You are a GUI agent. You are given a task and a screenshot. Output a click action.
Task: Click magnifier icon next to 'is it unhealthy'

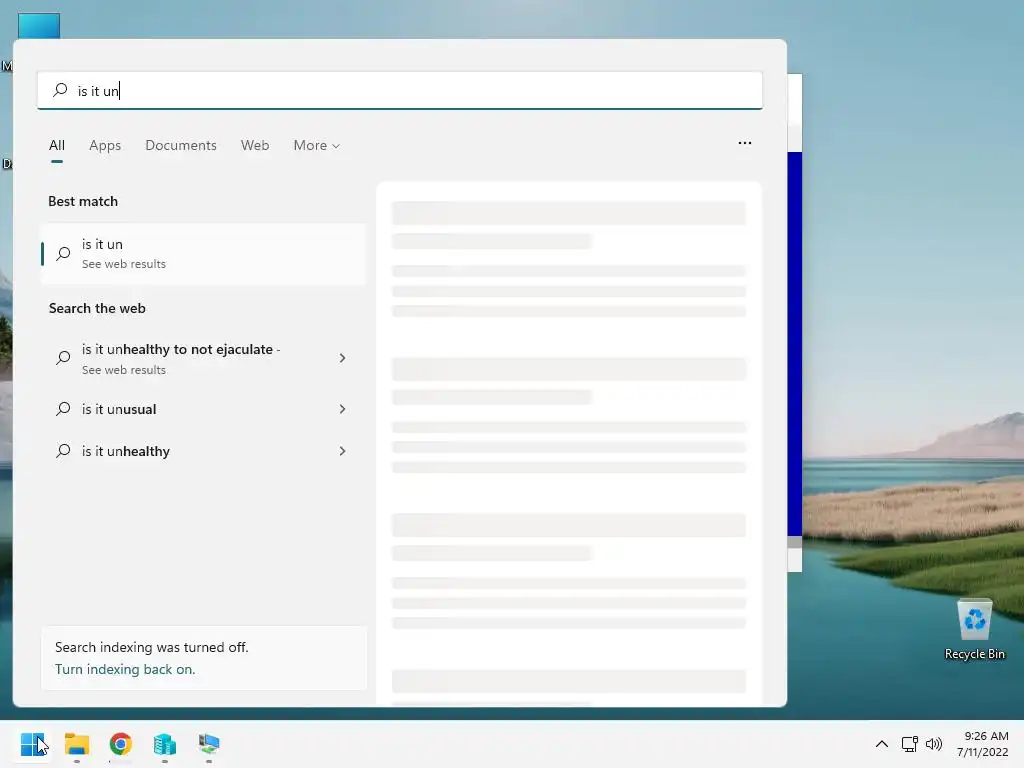(x=63, y=451)
